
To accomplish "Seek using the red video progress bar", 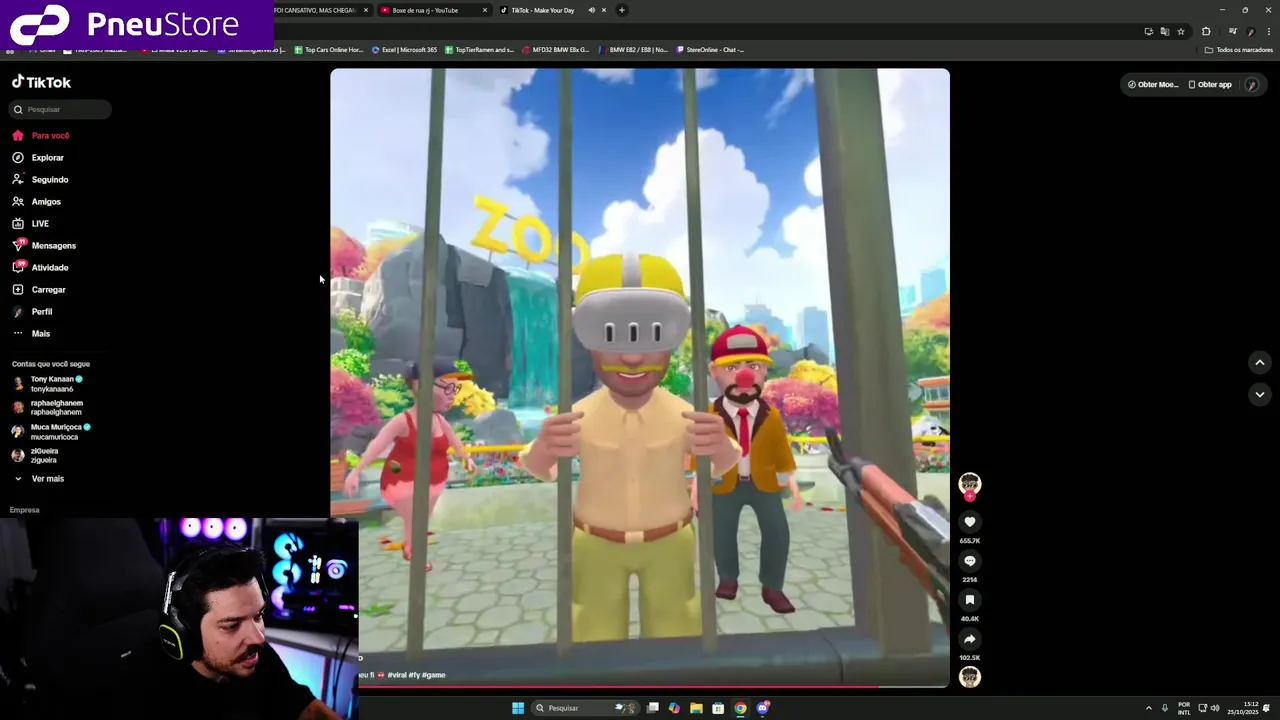I will [x=654, y=686].
